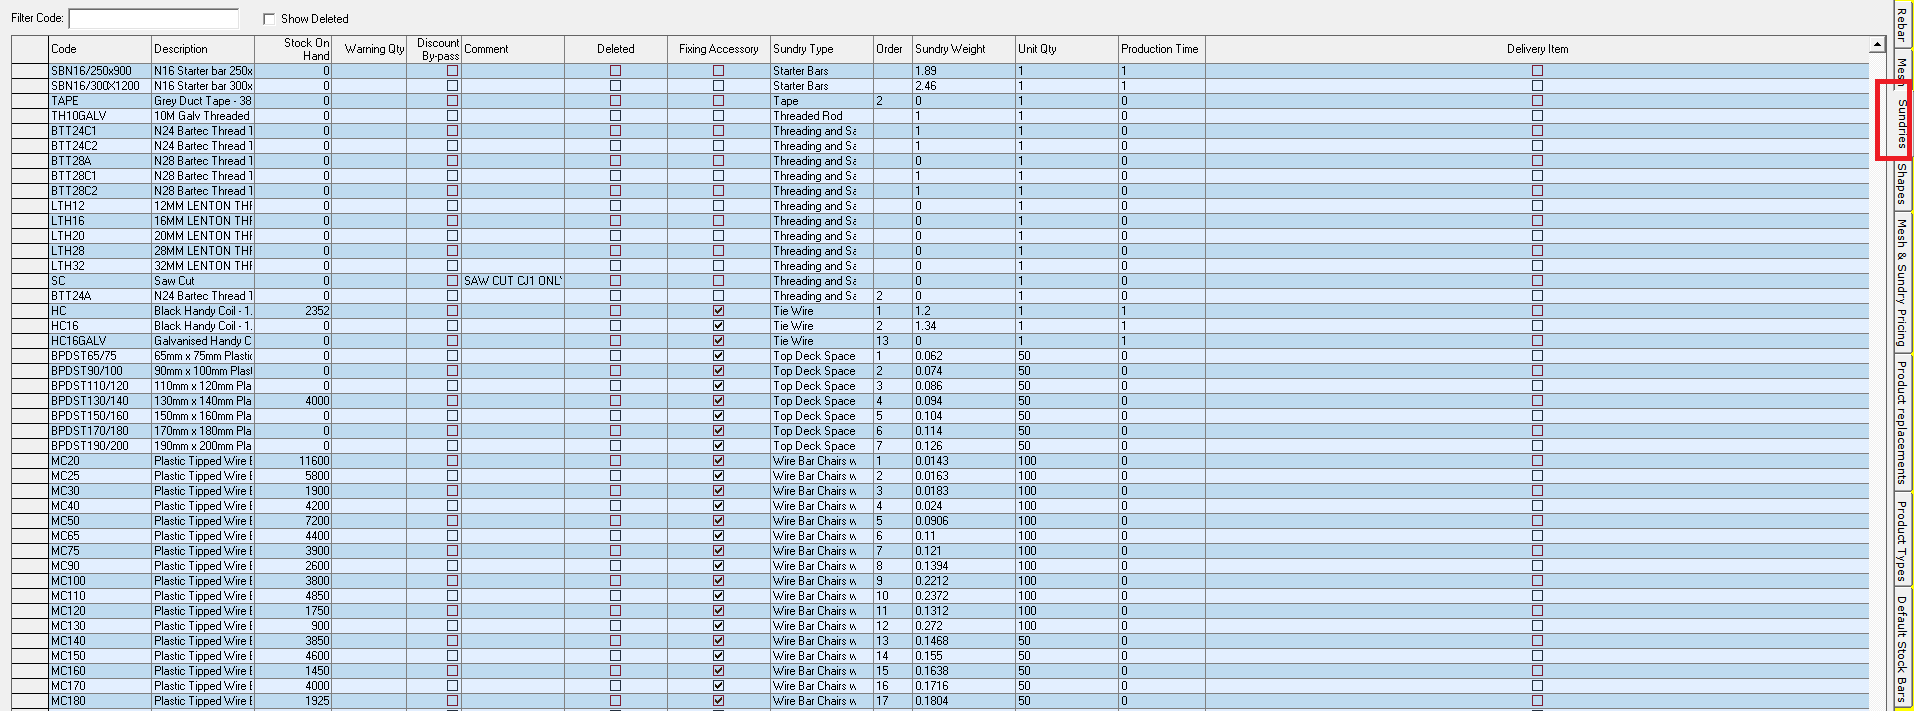Click the stock on hand value 7200
This screenshot has width=1914, height=711.
point(293,521)
